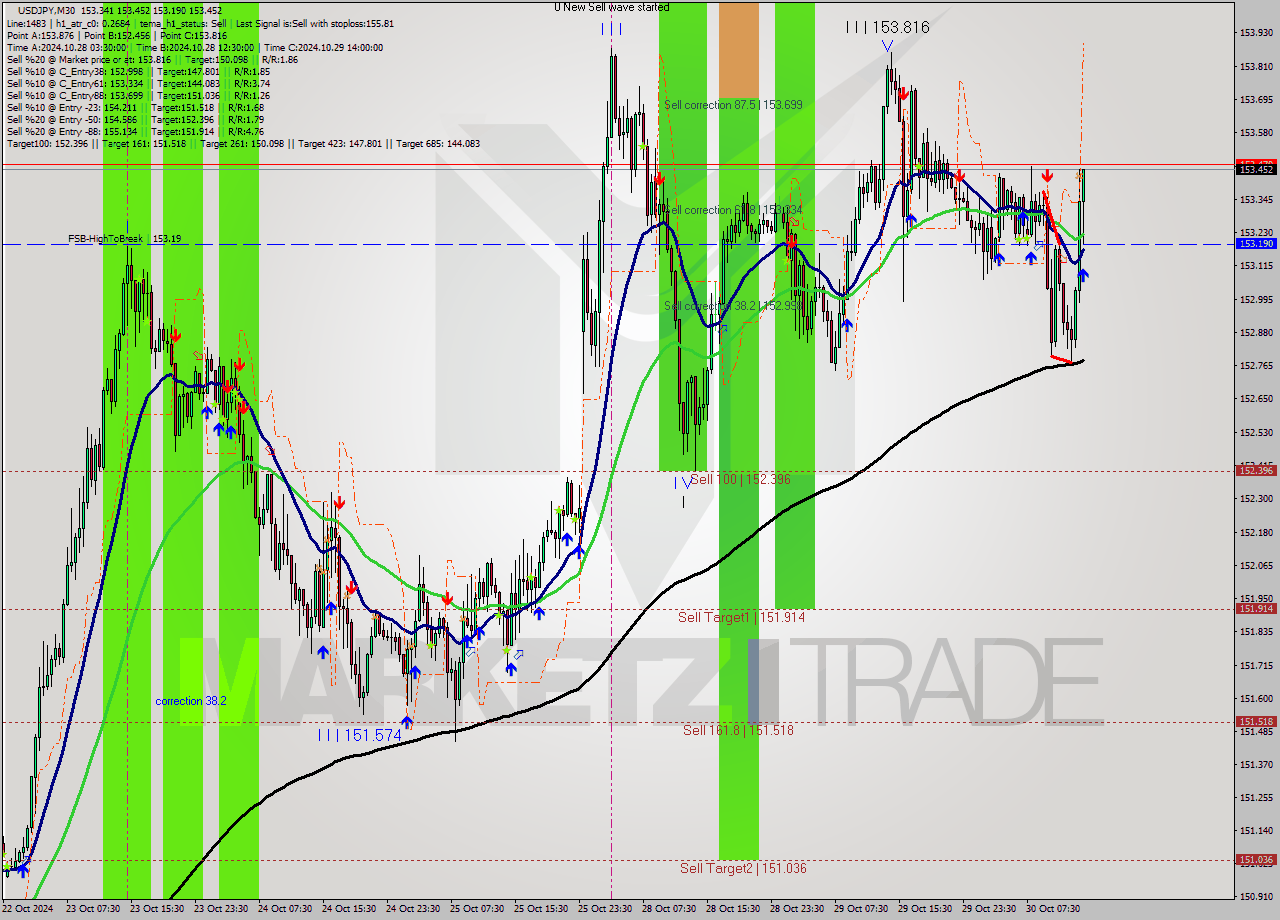1280x920 pixels.
Task: Click the '25 Oct 07:30' time label
Action: pyautogui.click(x=477, y=909)
